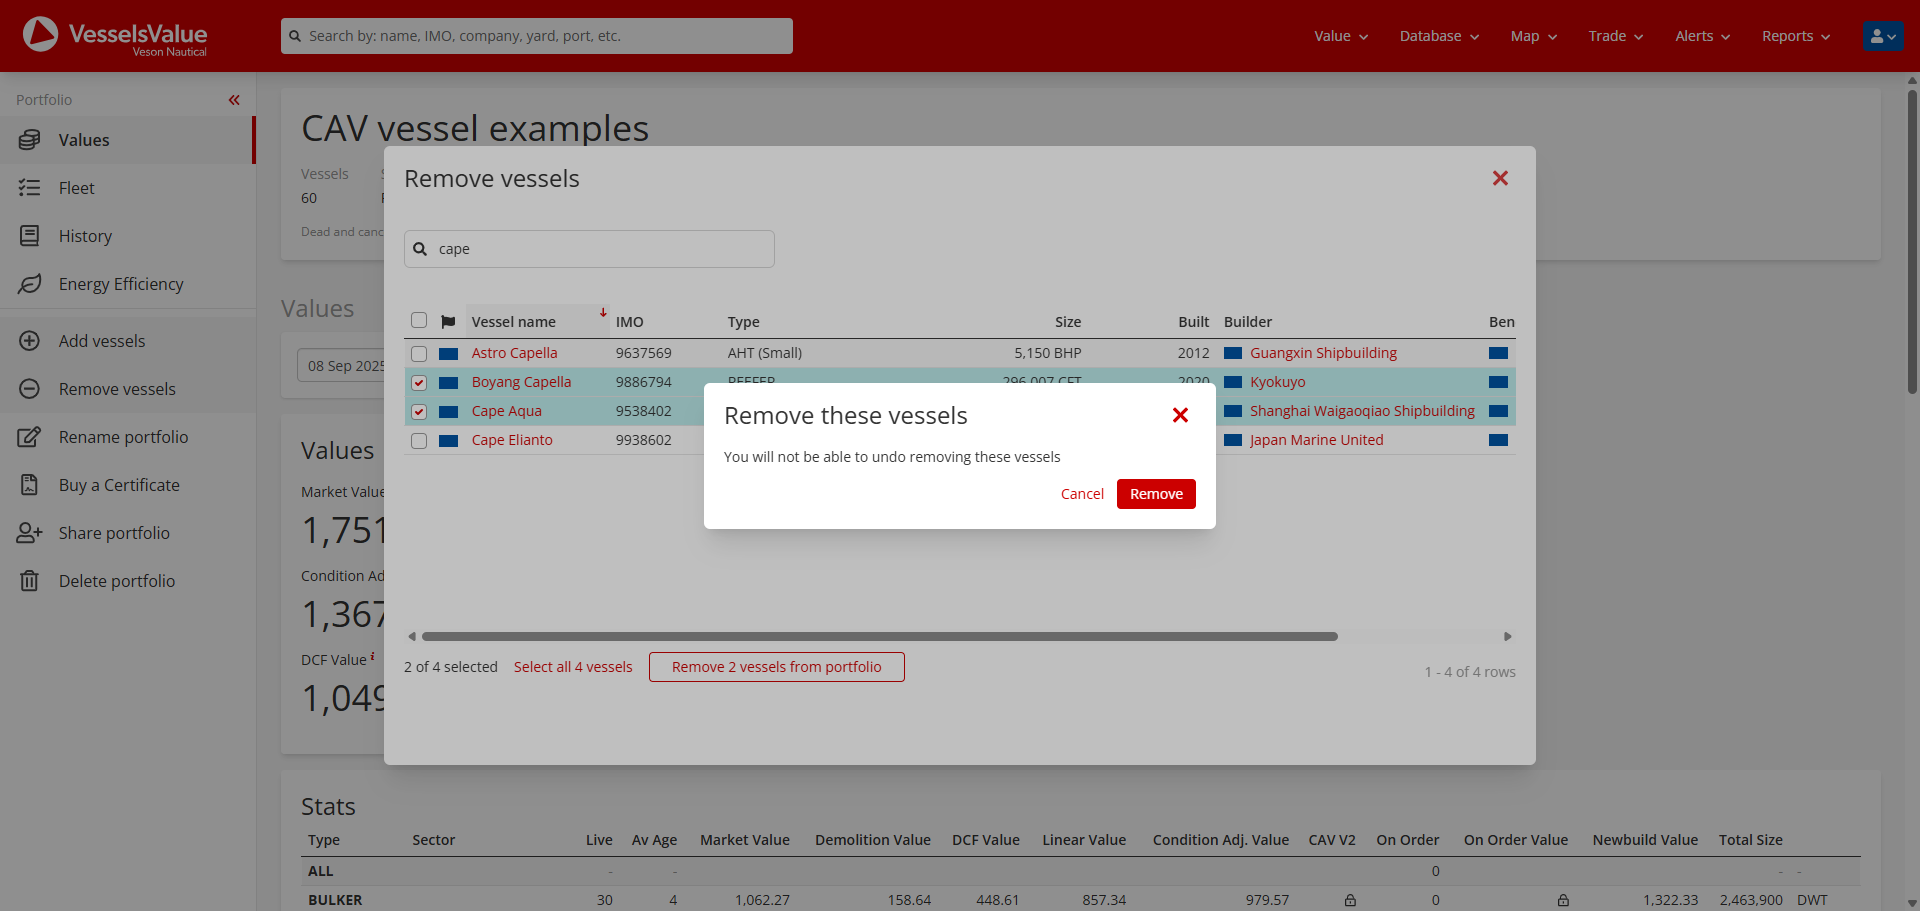Open the Value dropdown menu
The width and height of the screenshot is (1920, 911).
[1340, 36]
